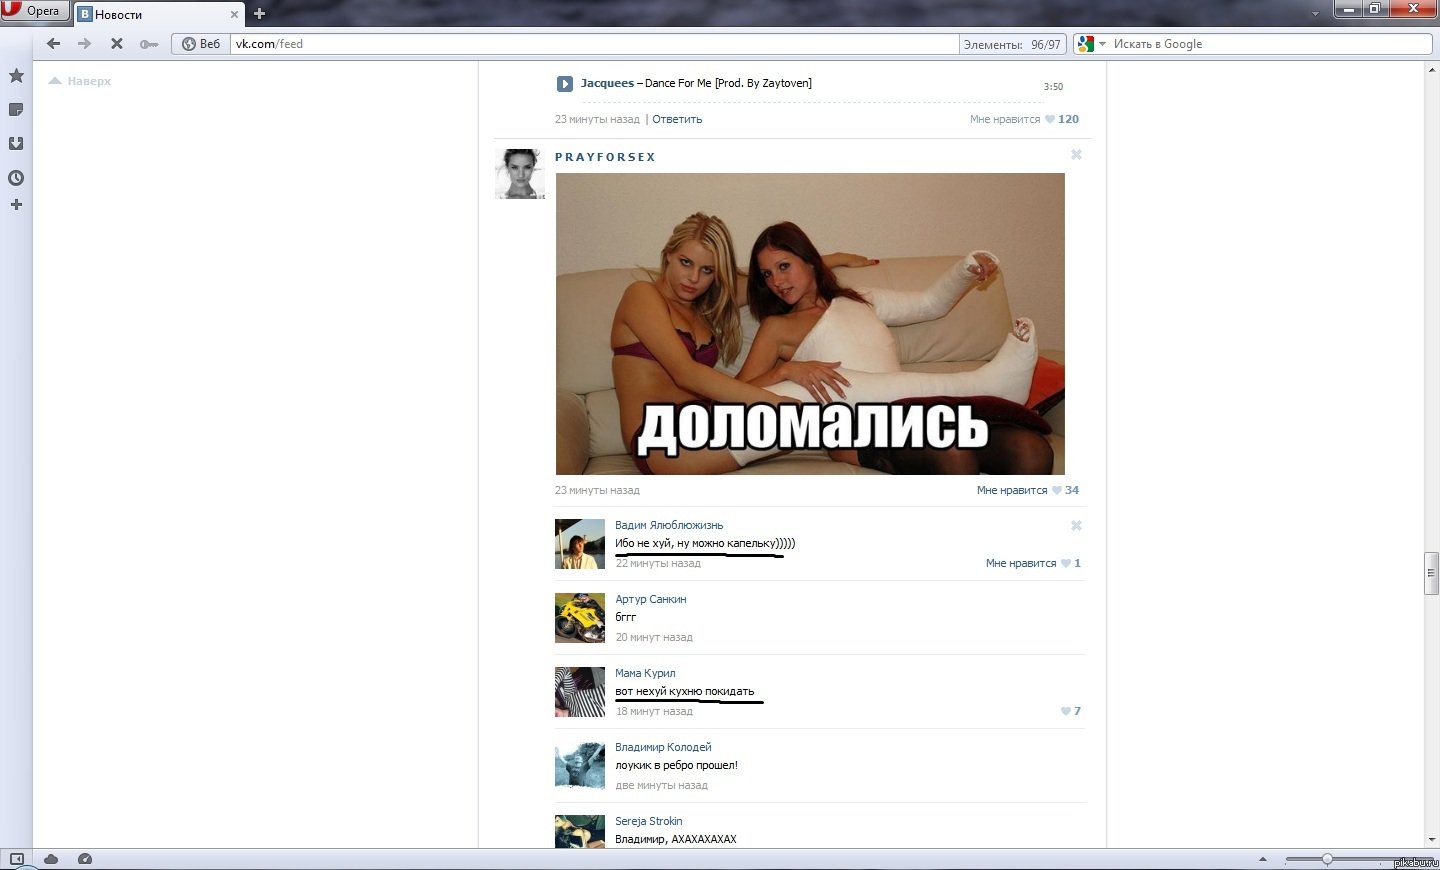Click the Ответить reply link
The width and height of the screenshot is (1440, 870).
coord(677,119)
